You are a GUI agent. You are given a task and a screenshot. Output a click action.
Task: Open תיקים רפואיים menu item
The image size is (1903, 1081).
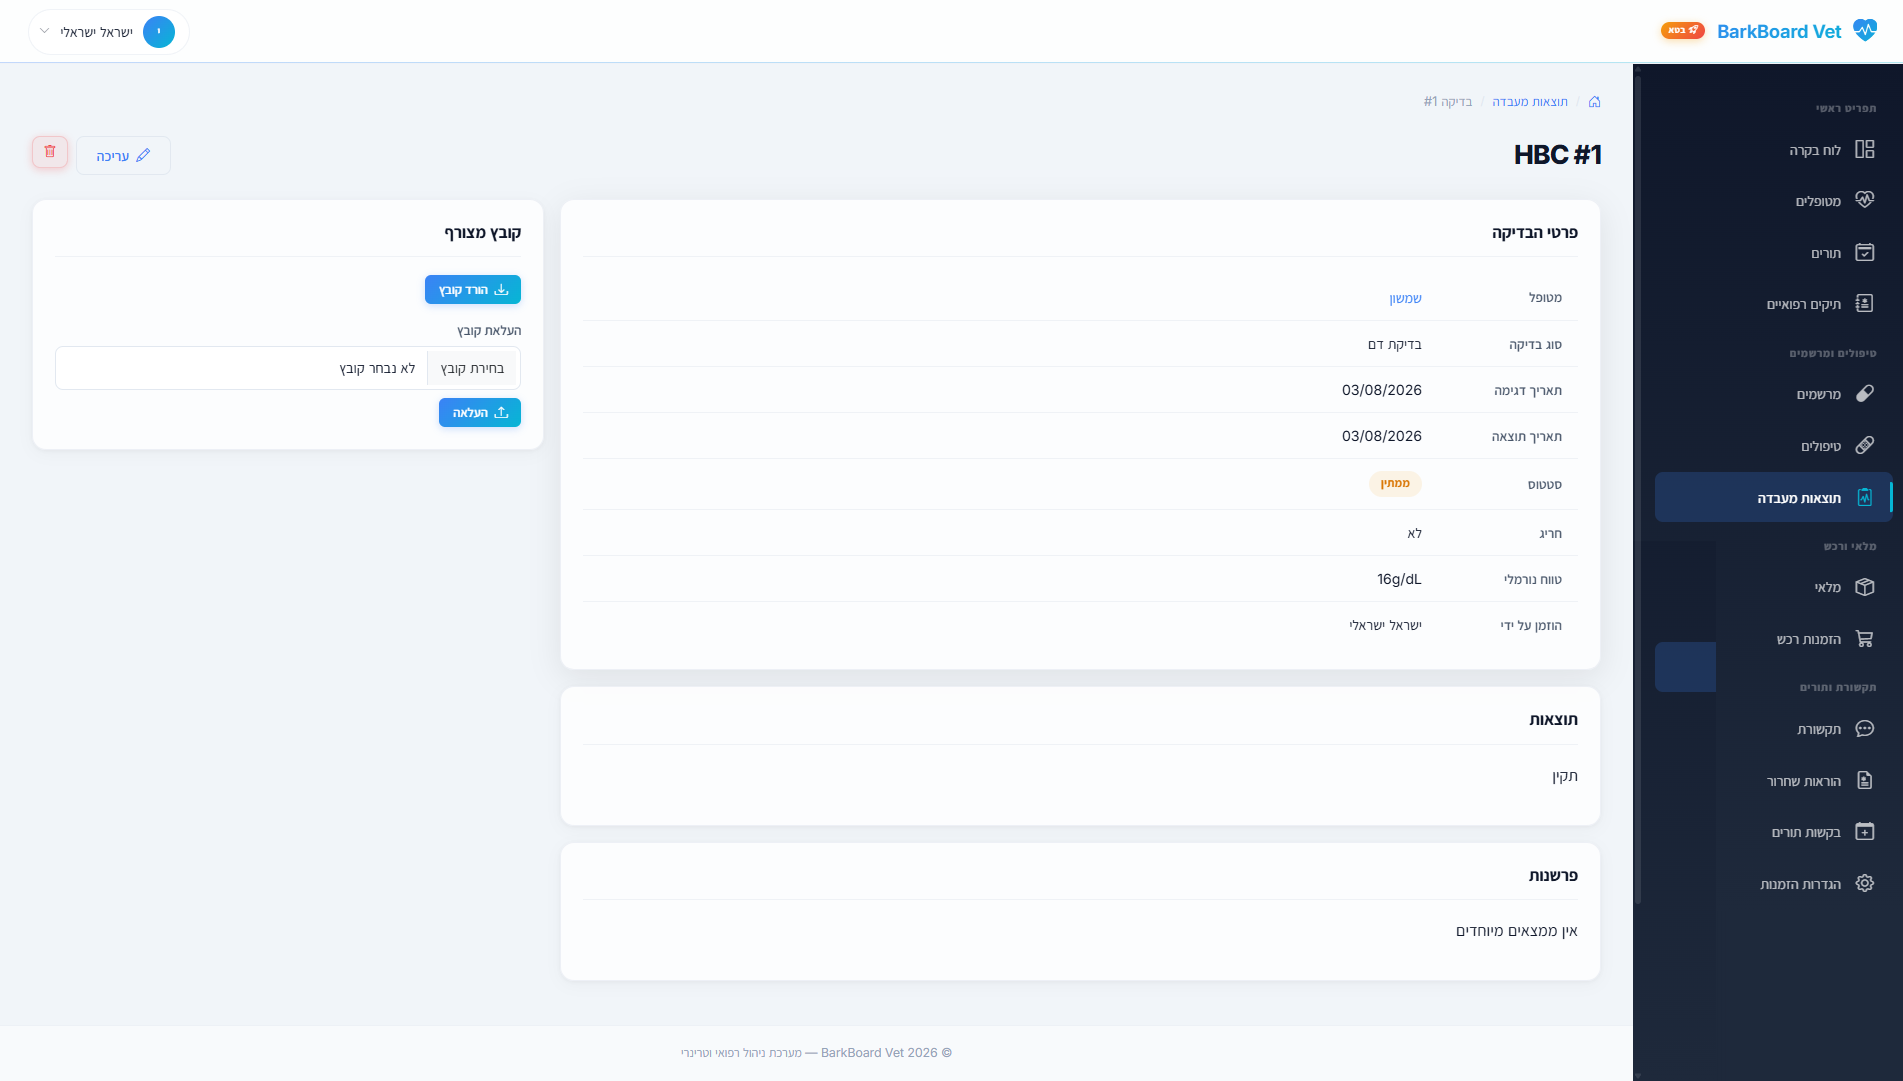1774,304
